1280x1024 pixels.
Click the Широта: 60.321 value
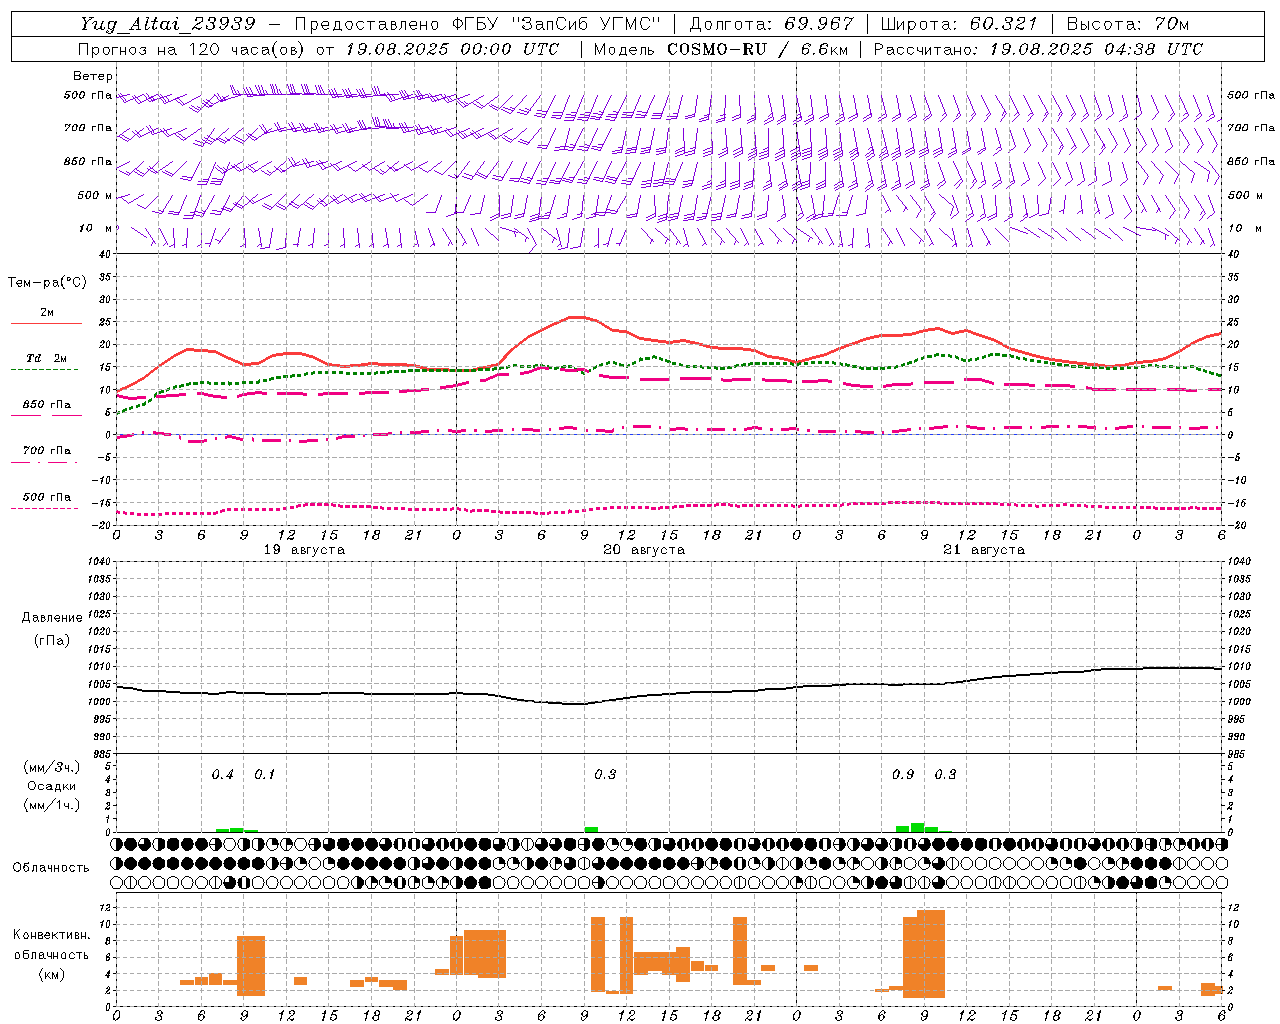[x=959, y=24]
